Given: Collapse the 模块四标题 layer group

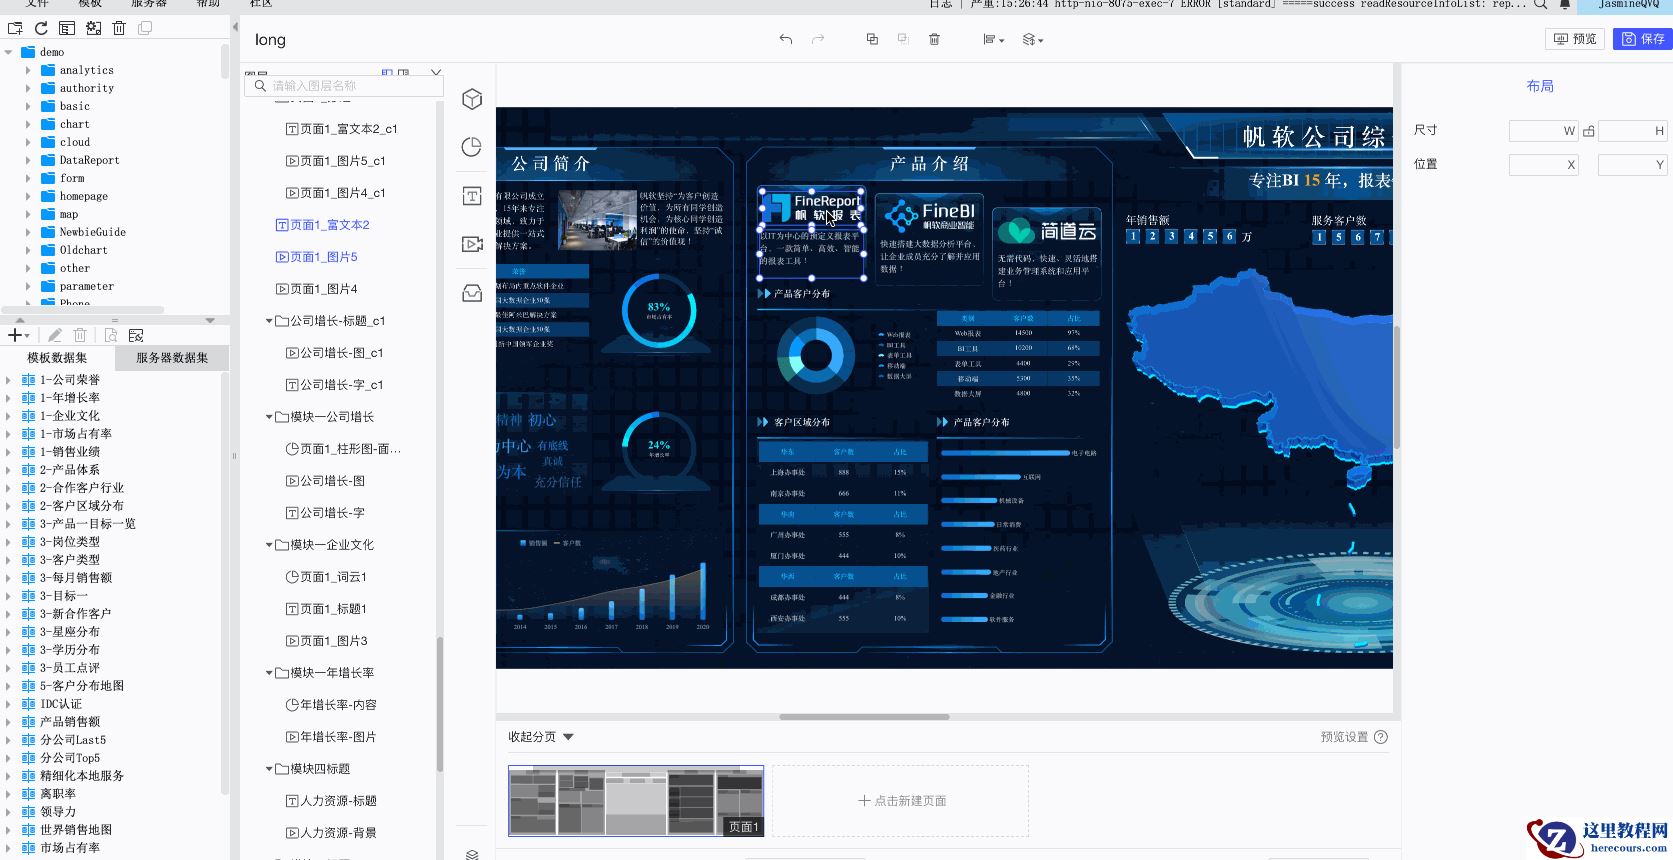Looking at the screenshot, I should [269, 769].
